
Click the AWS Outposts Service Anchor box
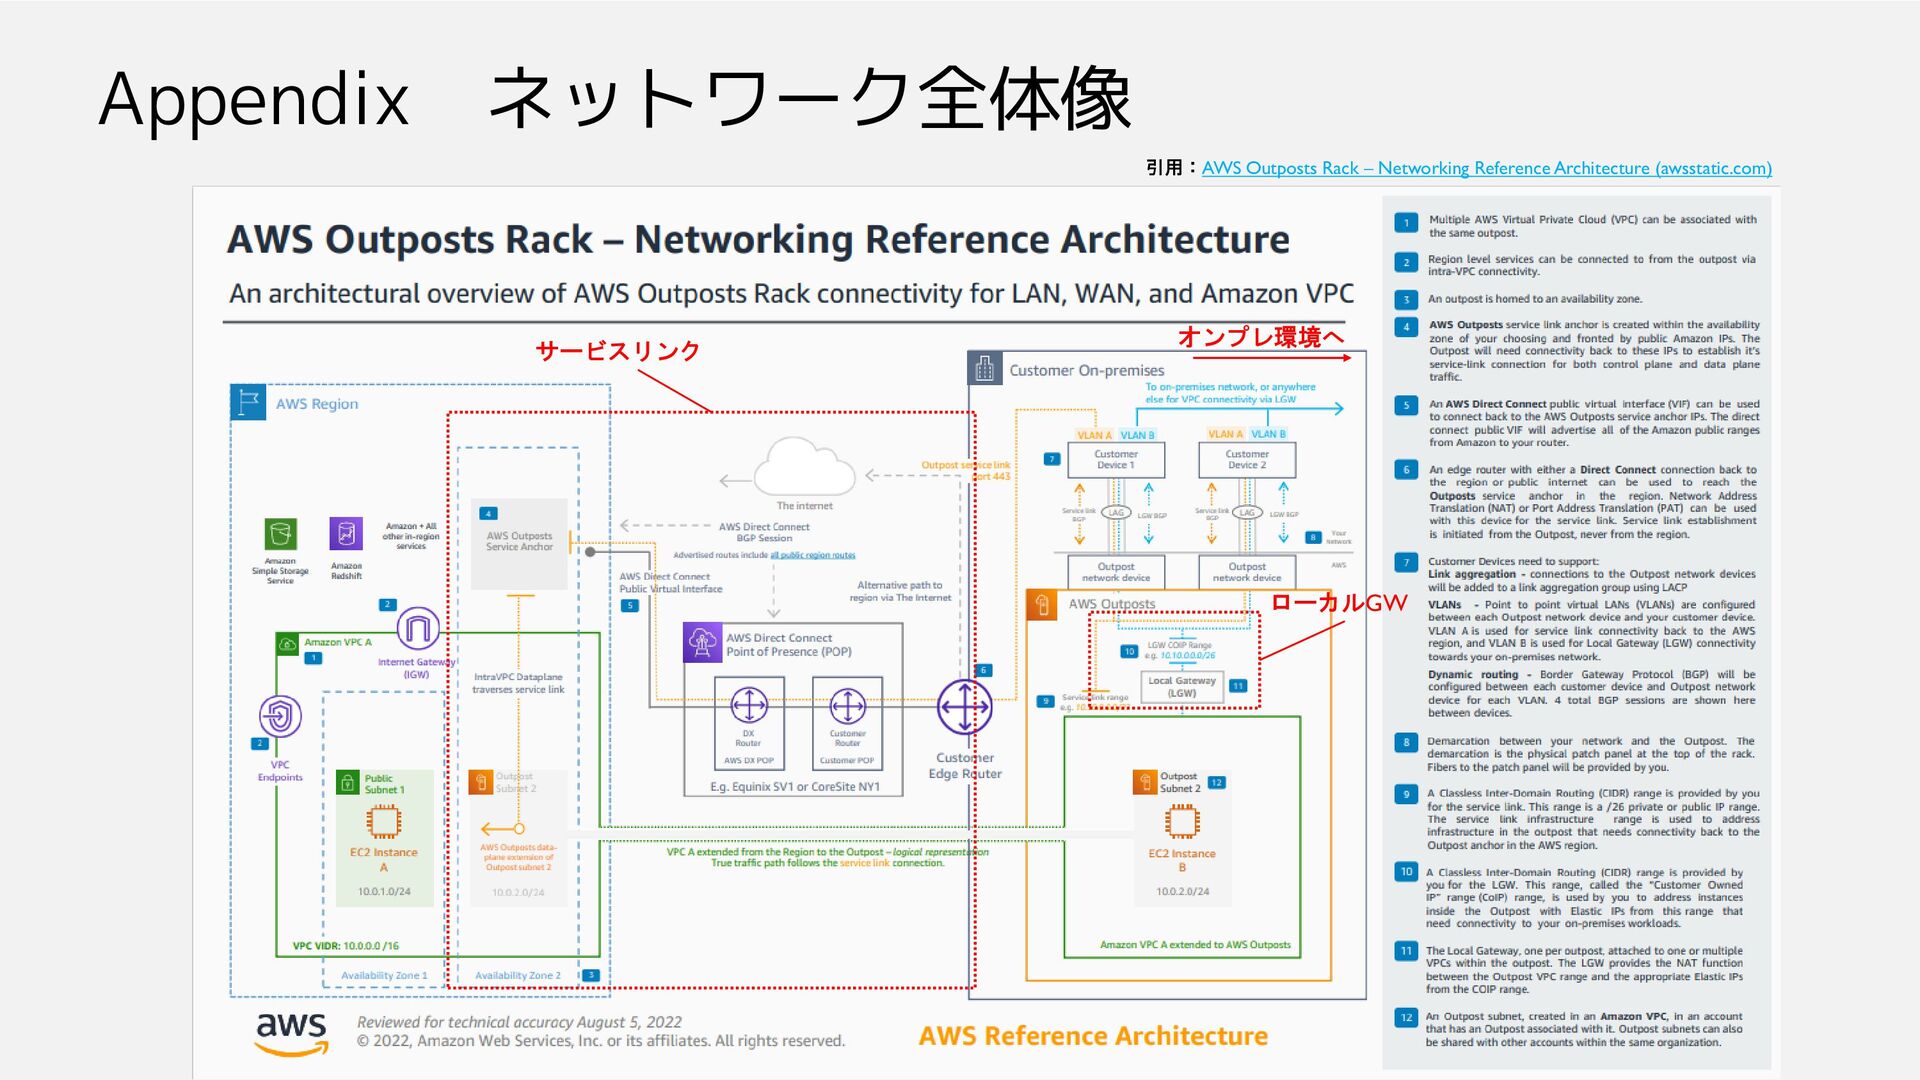[519, 543]
